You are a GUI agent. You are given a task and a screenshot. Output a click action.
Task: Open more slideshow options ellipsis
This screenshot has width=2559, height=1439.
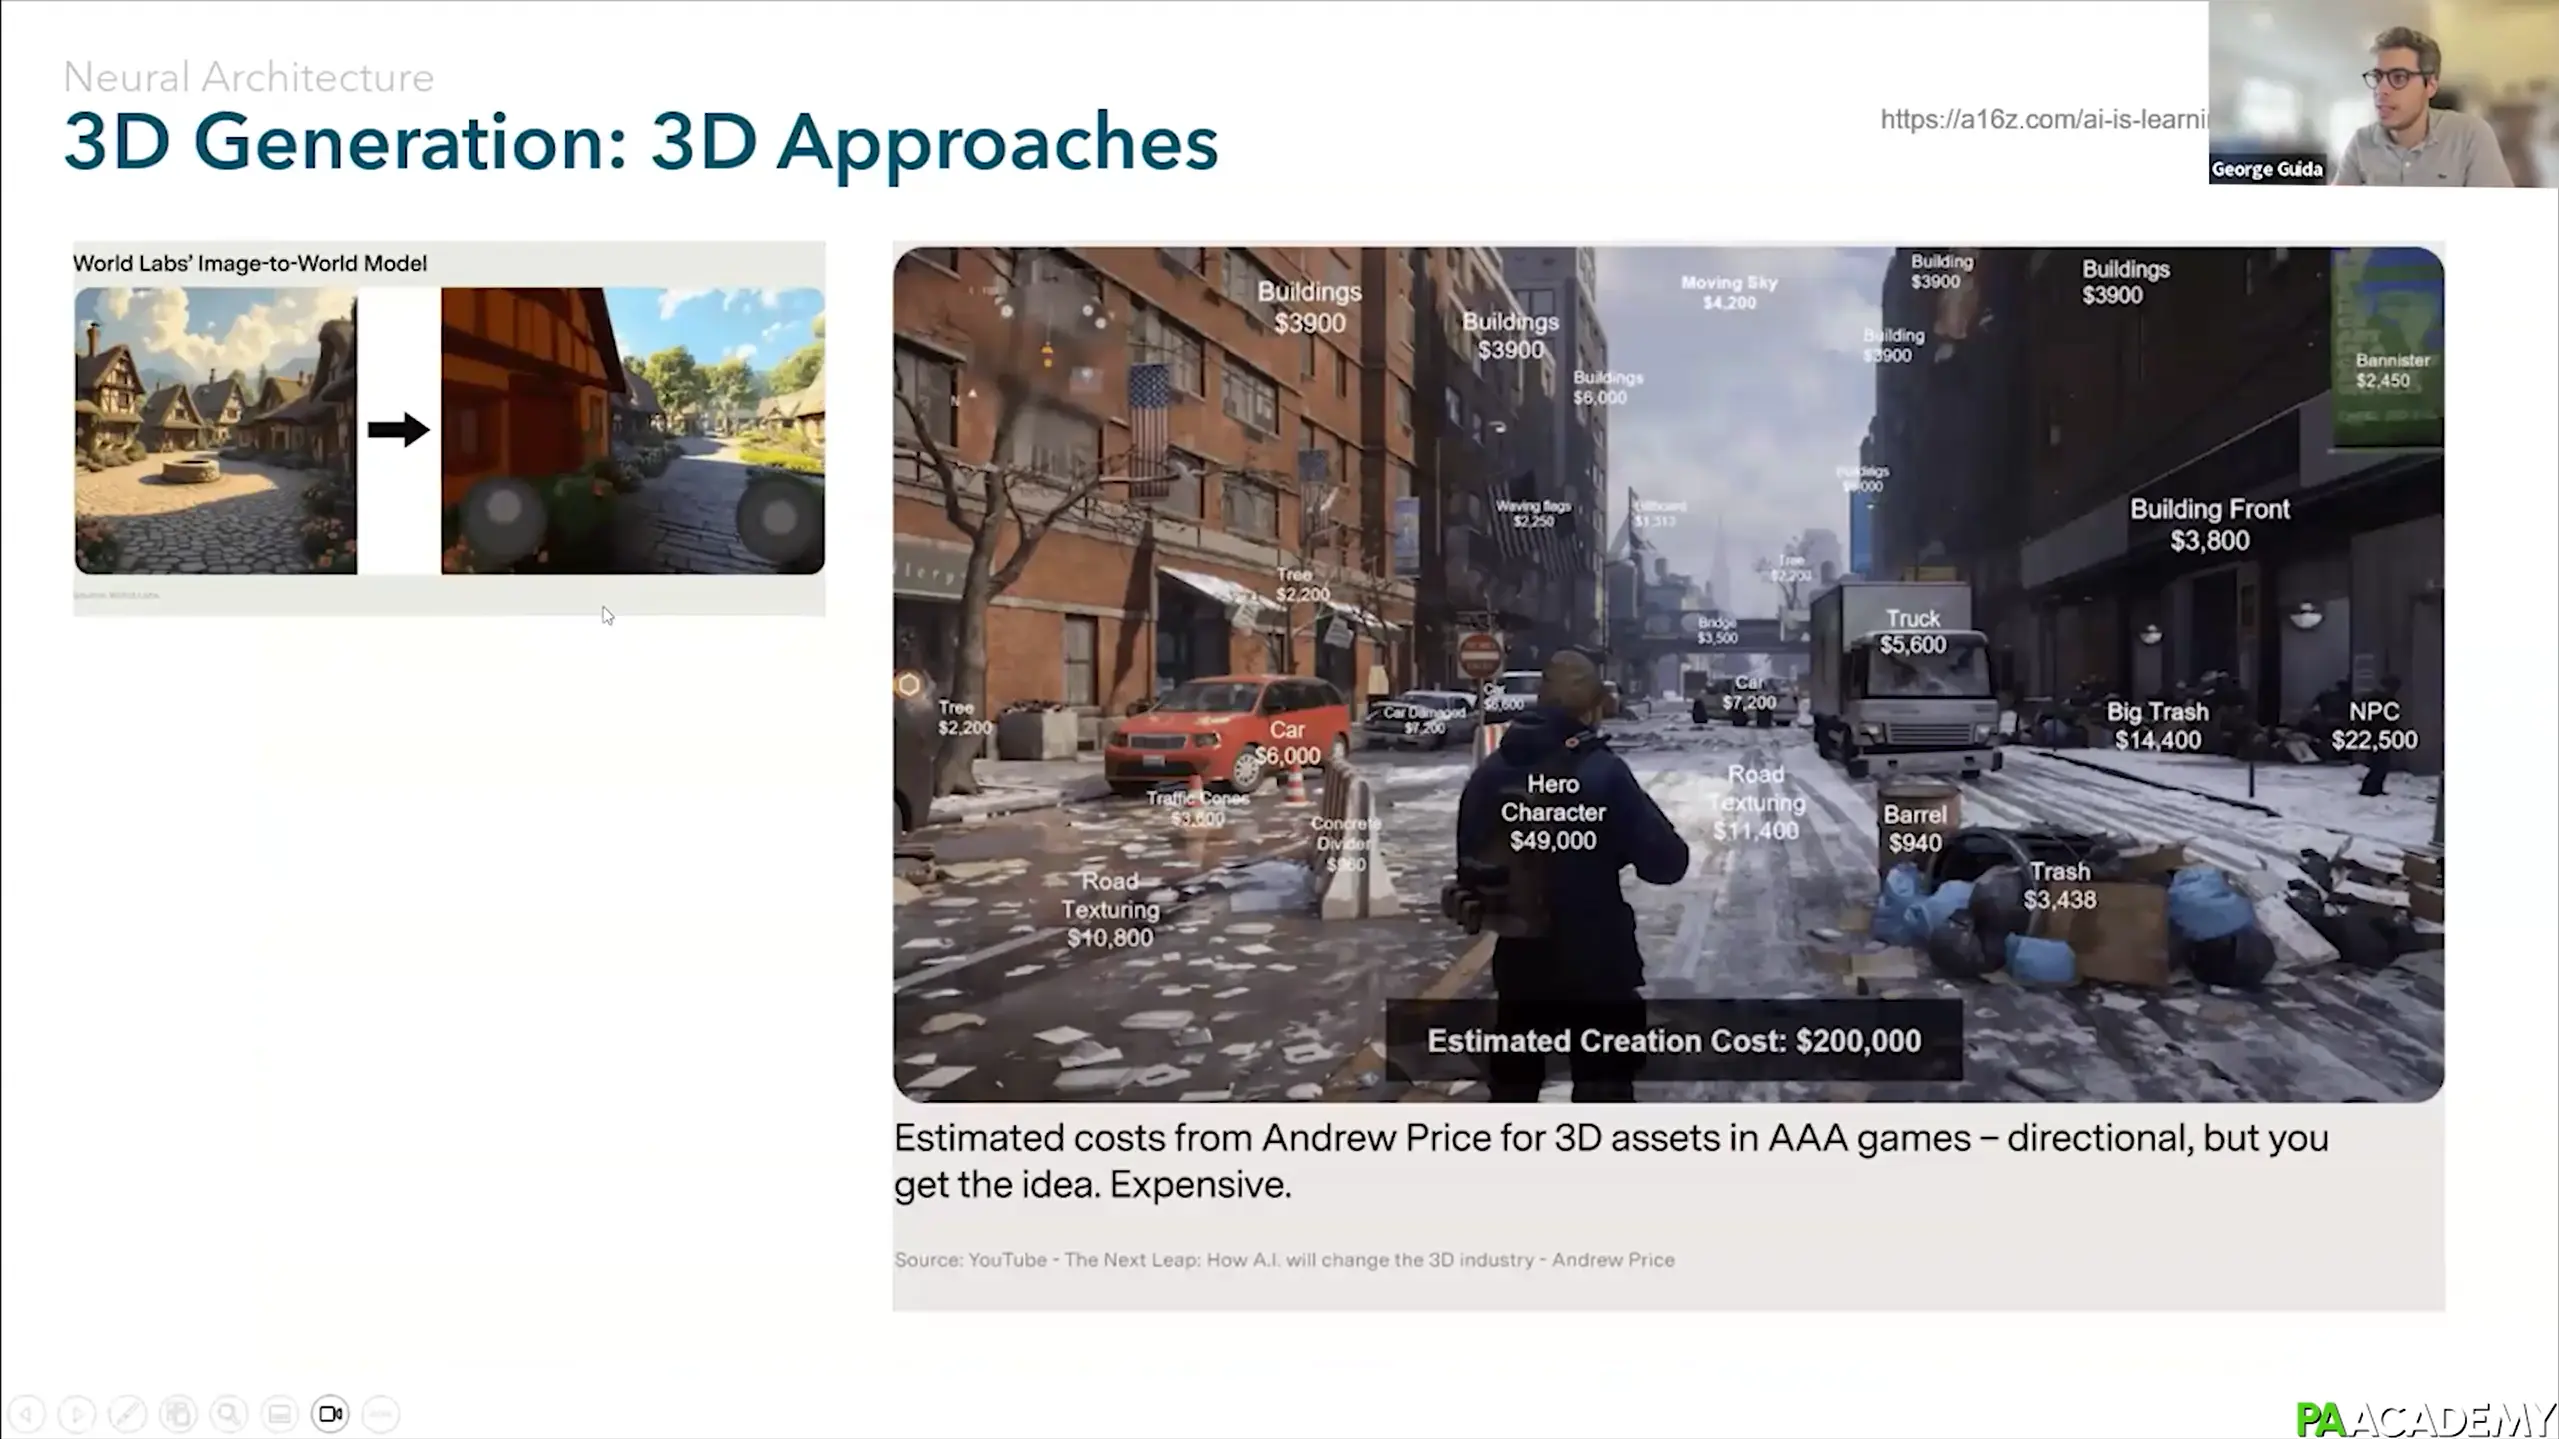[x=381, y=1414]
